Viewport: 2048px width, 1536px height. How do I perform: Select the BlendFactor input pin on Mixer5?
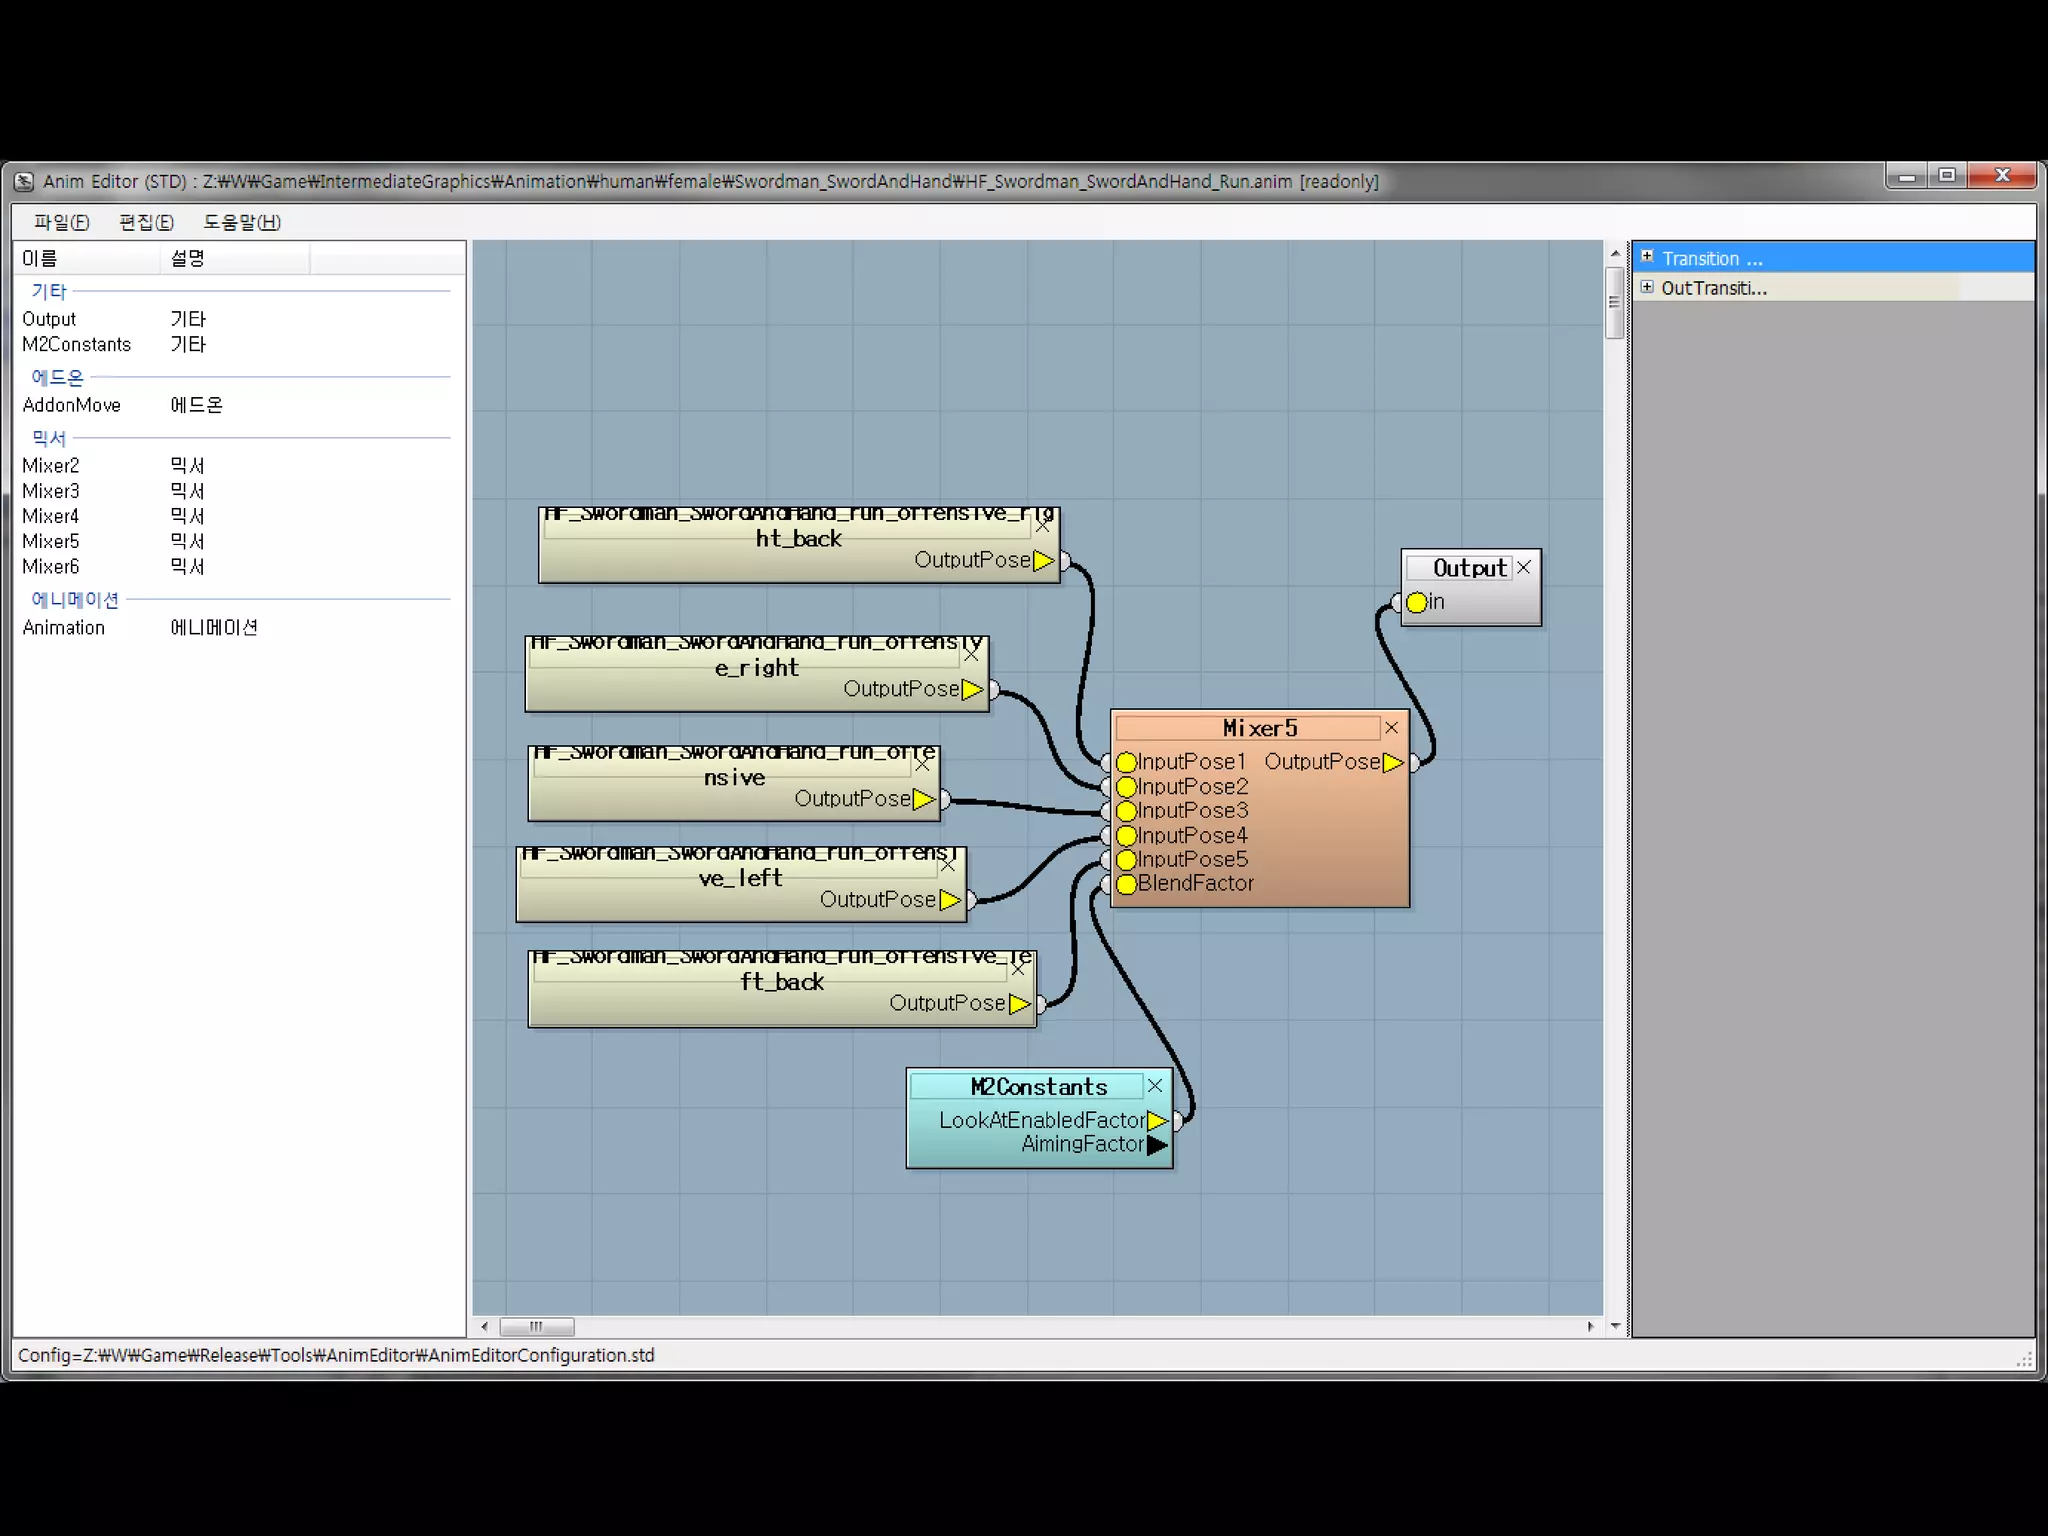point(1126,884)
